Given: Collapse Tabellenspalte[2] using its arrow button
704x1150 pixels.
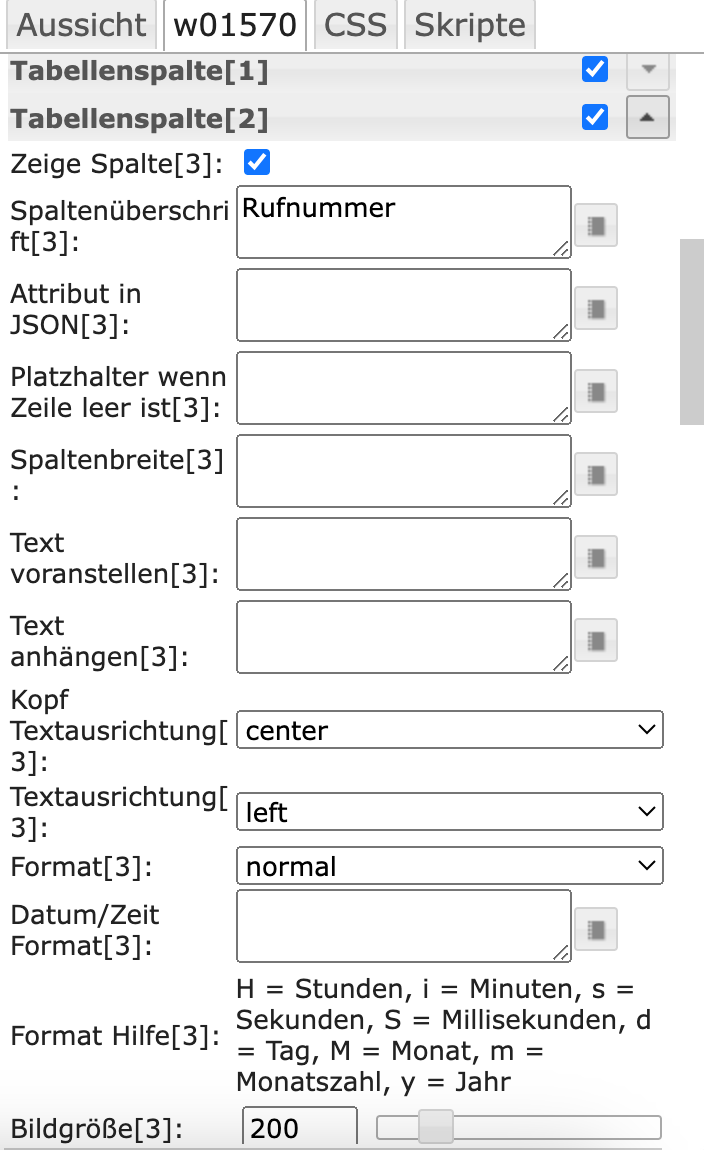Looking at the screenshot, I should [647, 118].
